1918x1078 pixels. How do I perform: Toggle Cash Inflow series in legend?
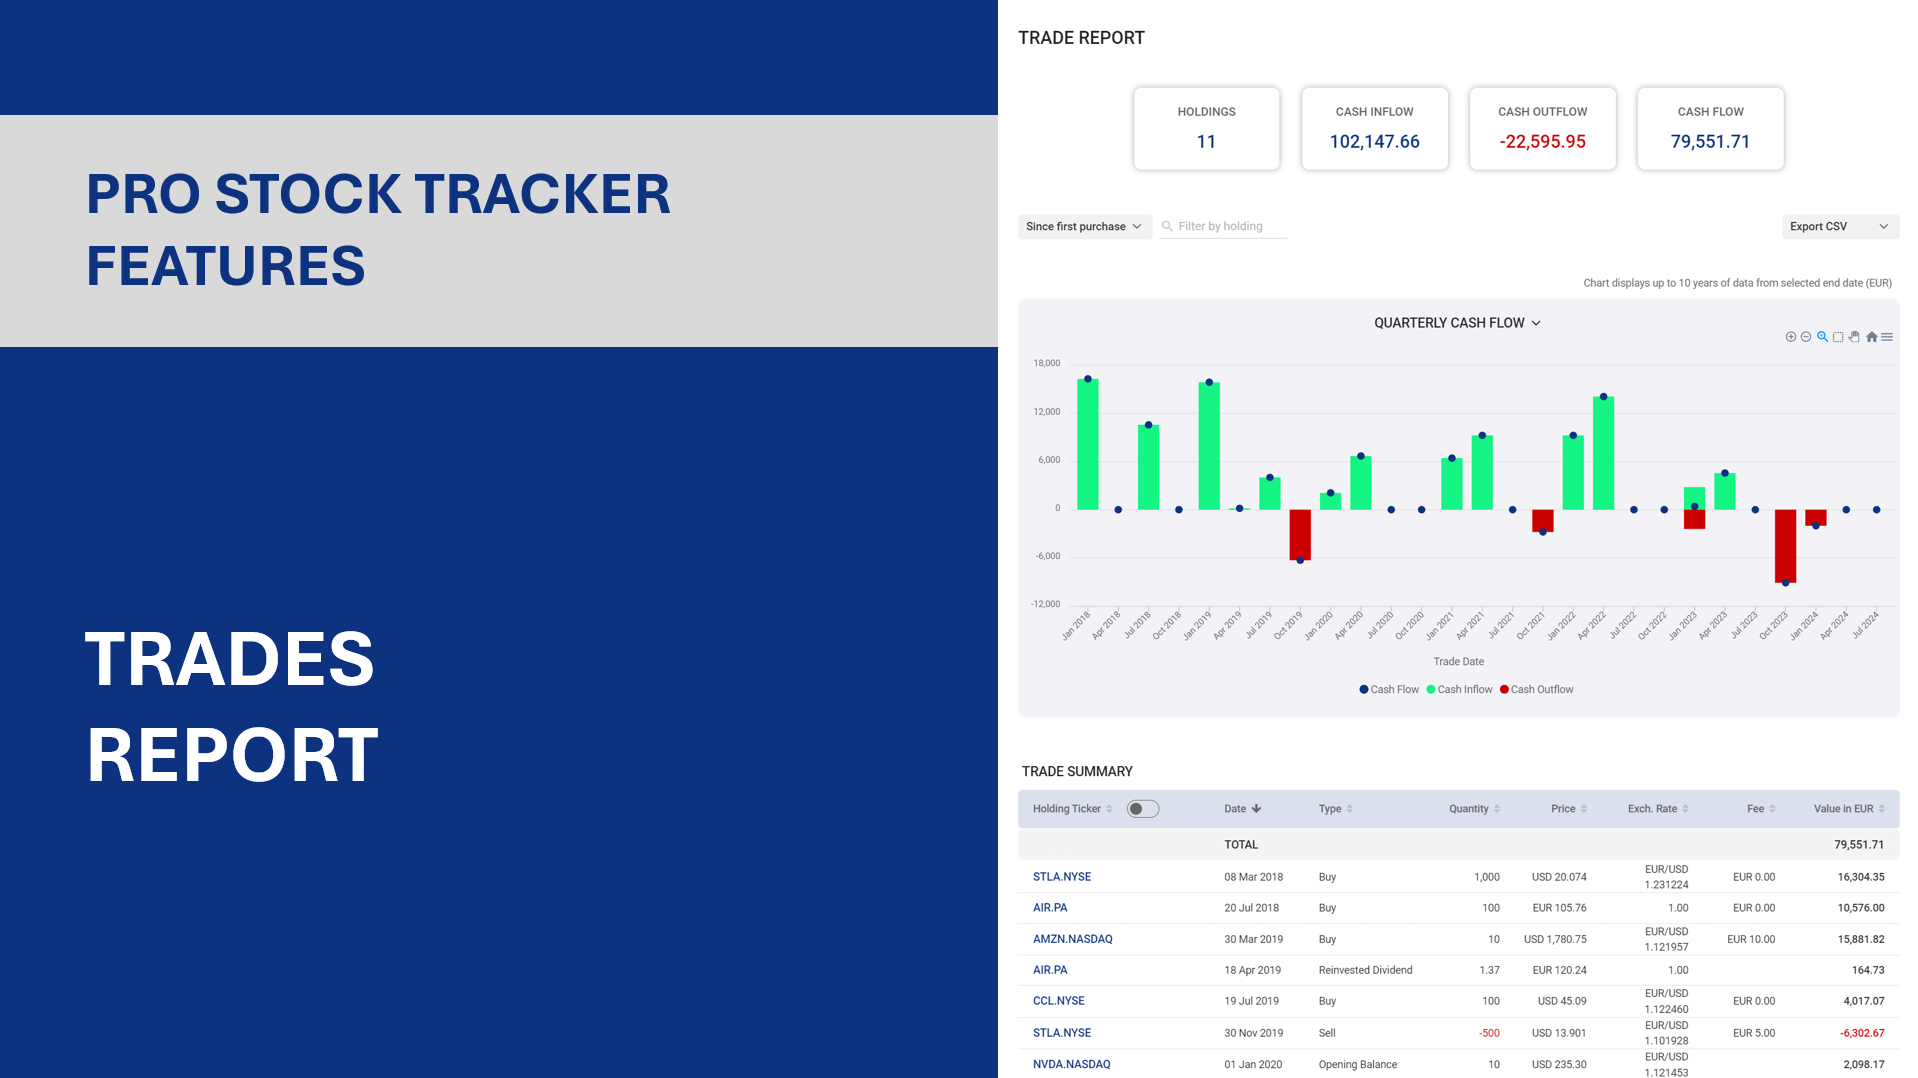click(1459, 690)
